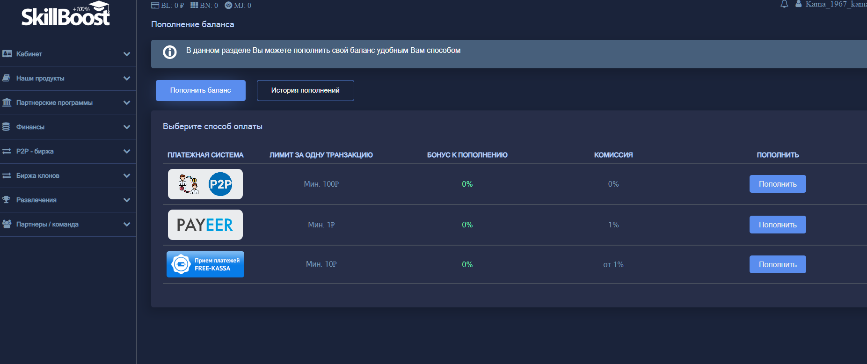The height and width of the screenshot is (364, 867).
Task: Click the ЛИМИТ ЗА ОДНУ ТРАНЗАКЦИЮ header
Action: coord(321,155)
